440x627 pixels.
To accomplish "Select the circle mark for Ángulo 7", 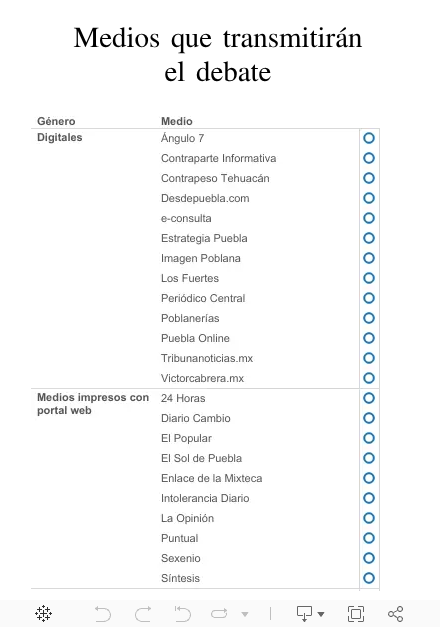I will click(x=369, y=138).
